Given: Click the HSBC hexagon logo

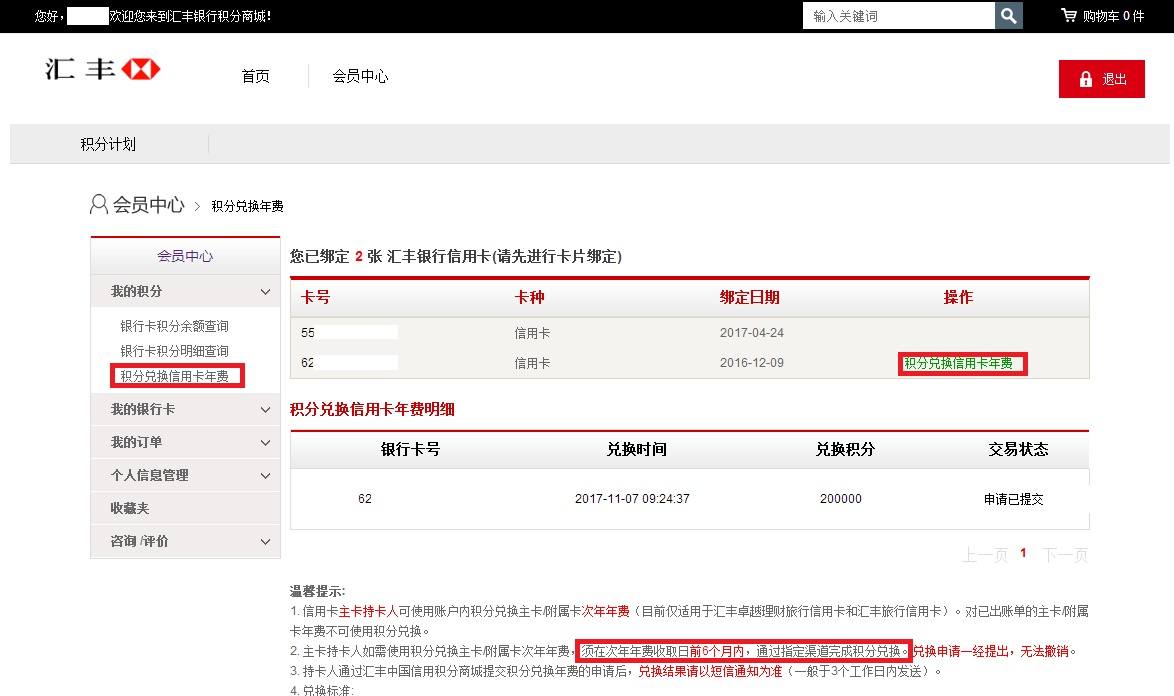Looking at the screenshot, I should (x=141, y=70).
